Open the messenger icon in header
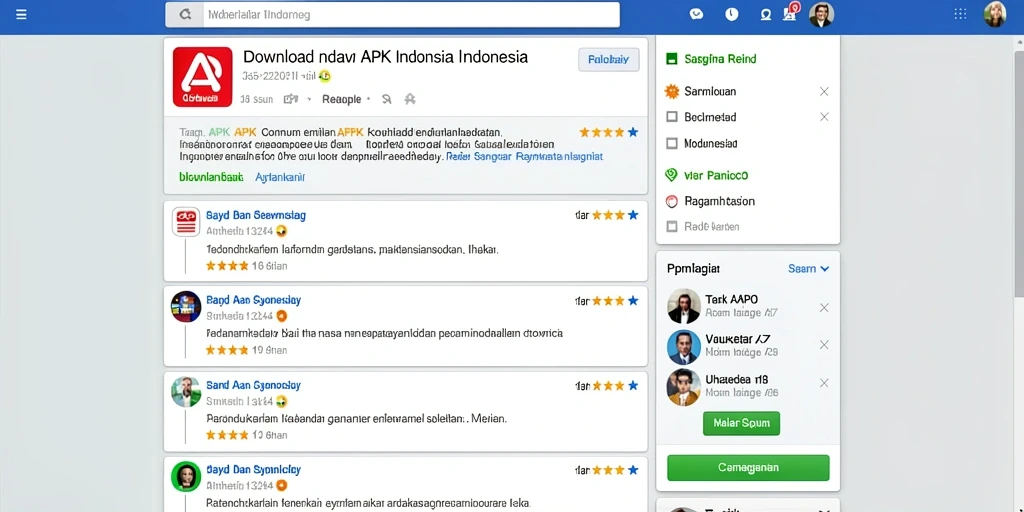 (x=696, y=14)
